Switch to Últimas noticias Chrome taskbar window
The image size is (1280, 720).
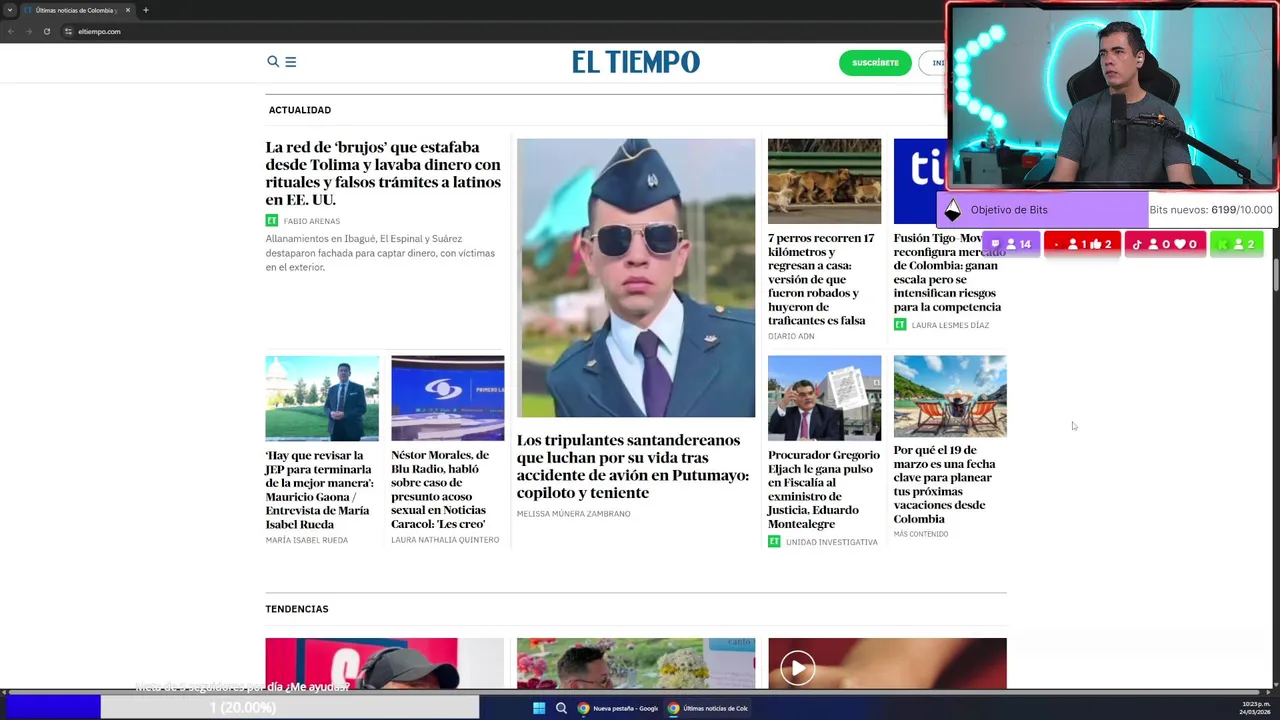coord(708,708)
